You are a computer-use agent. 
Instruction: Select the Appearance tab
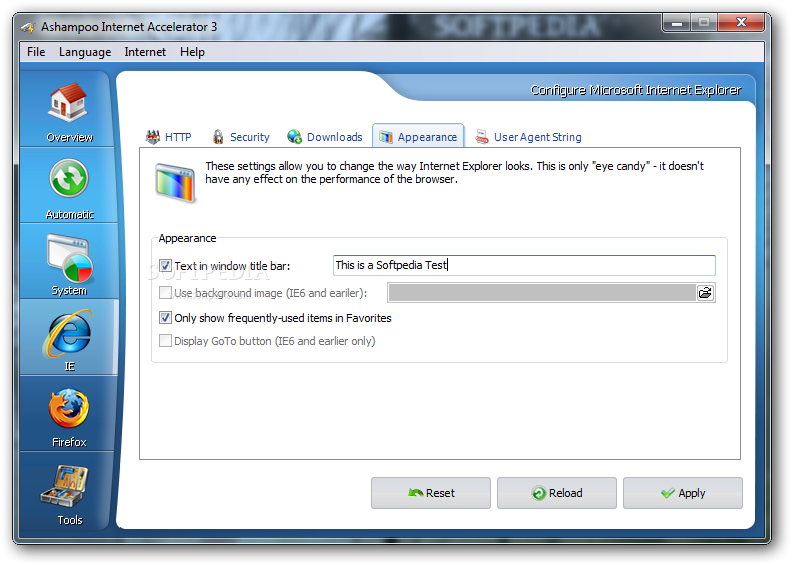[x=418, y=137]
